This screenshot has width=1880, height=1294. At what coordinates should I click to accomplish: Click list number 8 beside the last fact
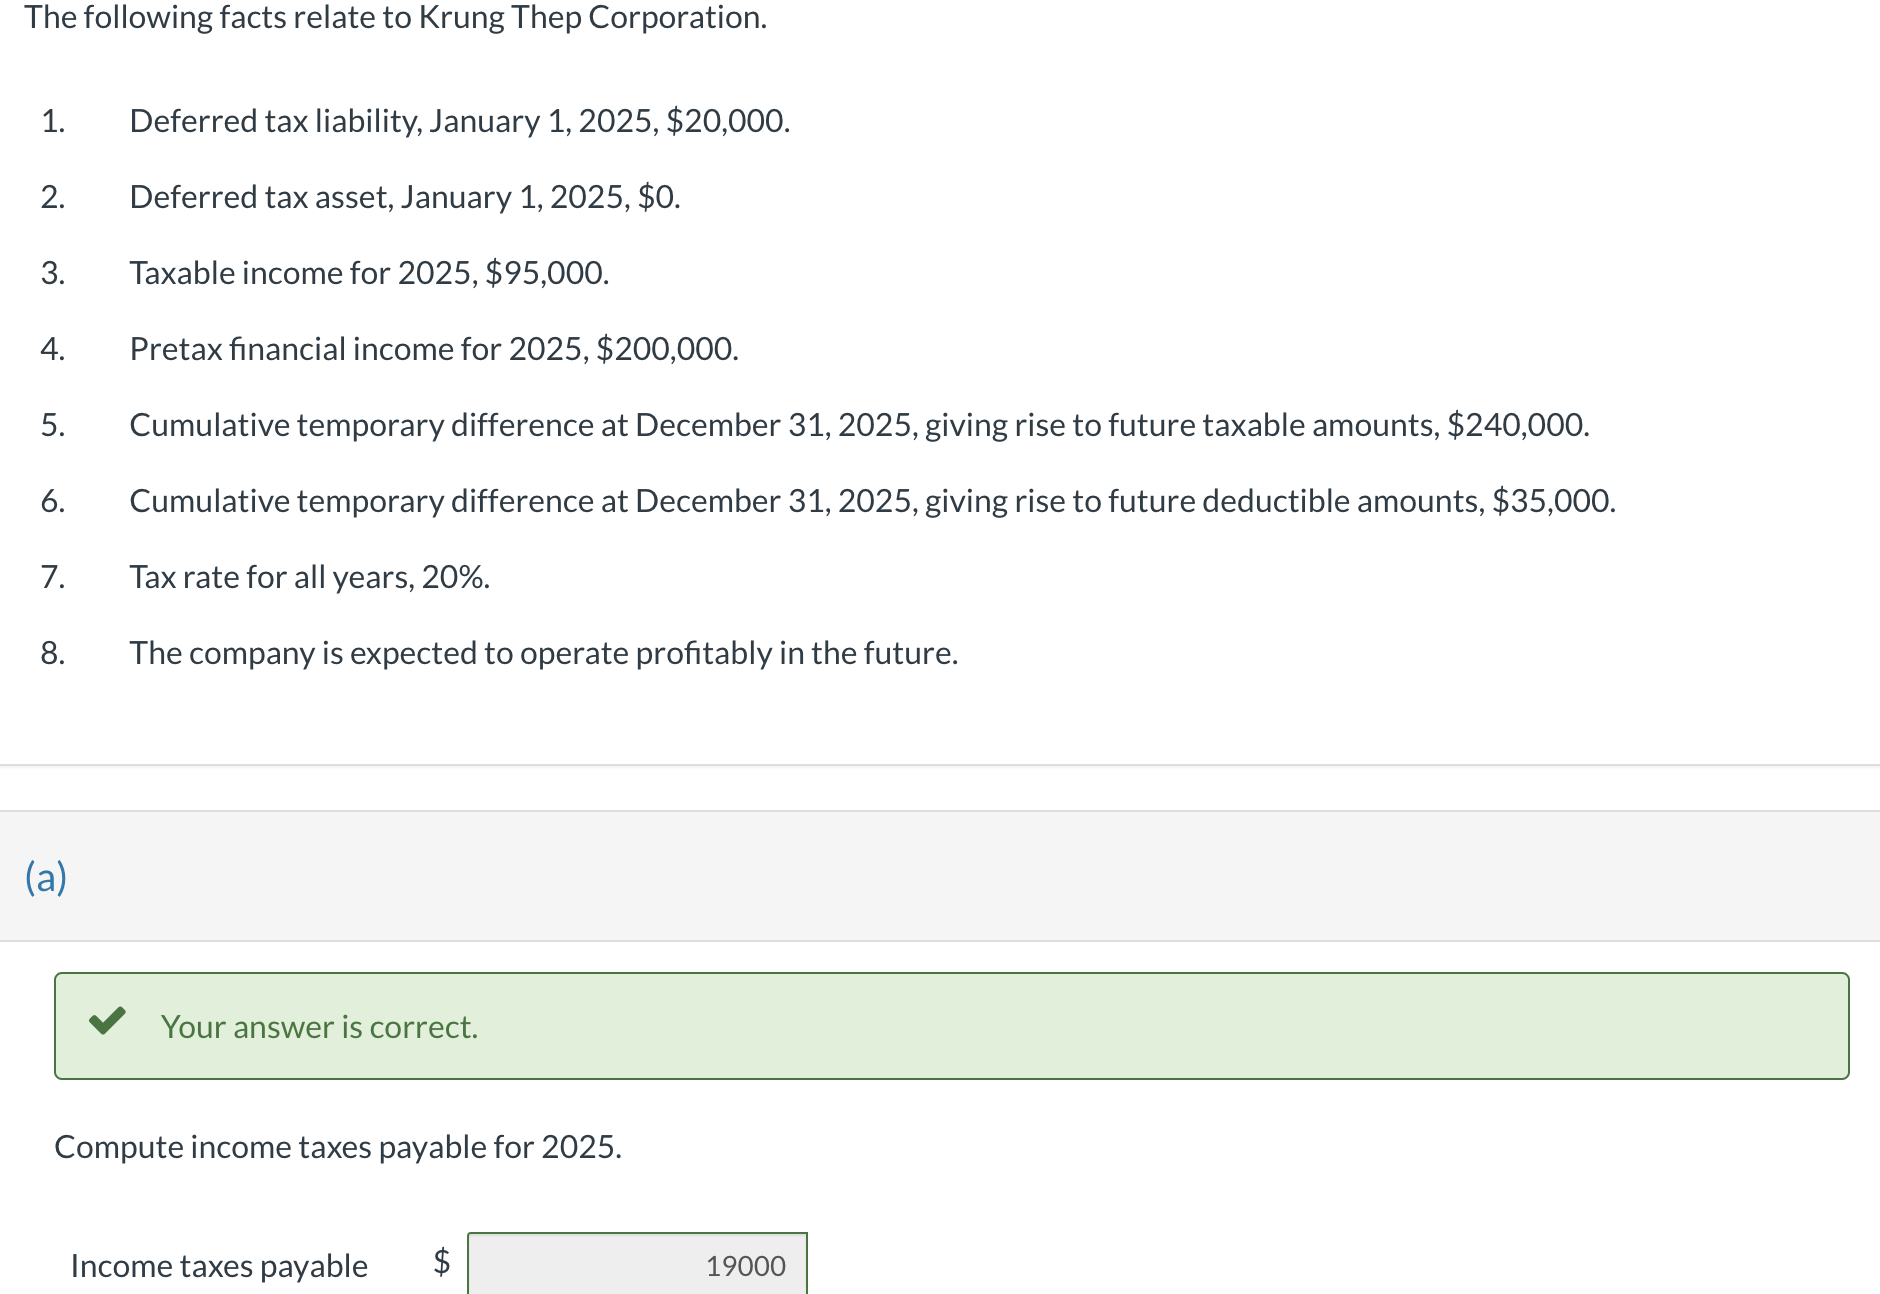coord(53,653)
